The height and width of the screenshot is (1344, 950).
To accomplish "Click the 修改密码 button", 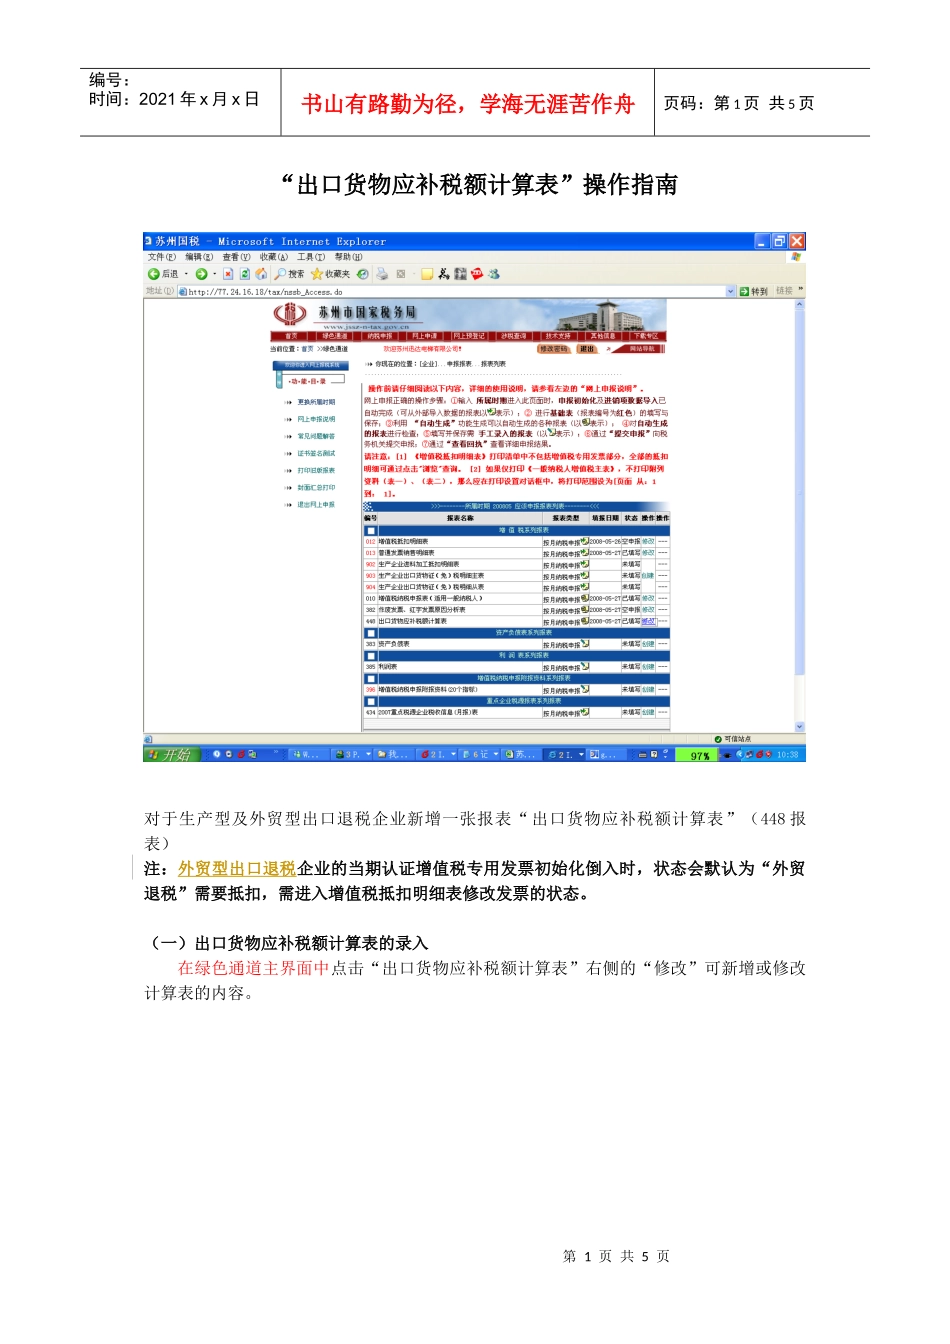I will coord(554,349).
